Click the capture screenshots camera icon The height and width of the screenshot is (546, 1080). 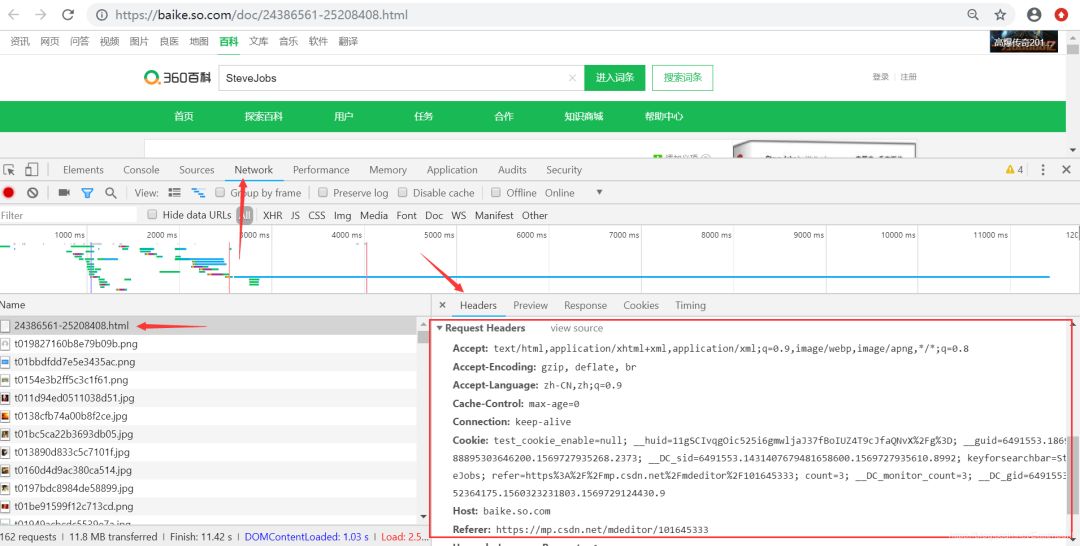[x=64, y=193]
